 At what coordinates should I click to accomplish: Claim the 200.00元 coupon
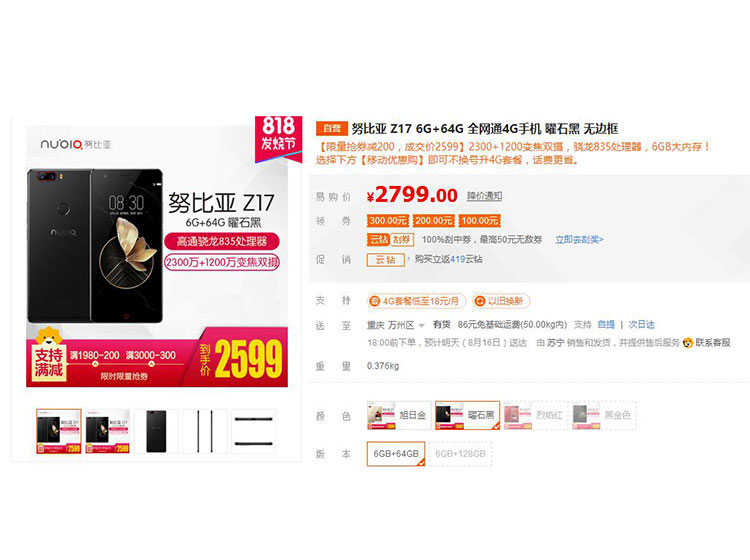[433, 220]
